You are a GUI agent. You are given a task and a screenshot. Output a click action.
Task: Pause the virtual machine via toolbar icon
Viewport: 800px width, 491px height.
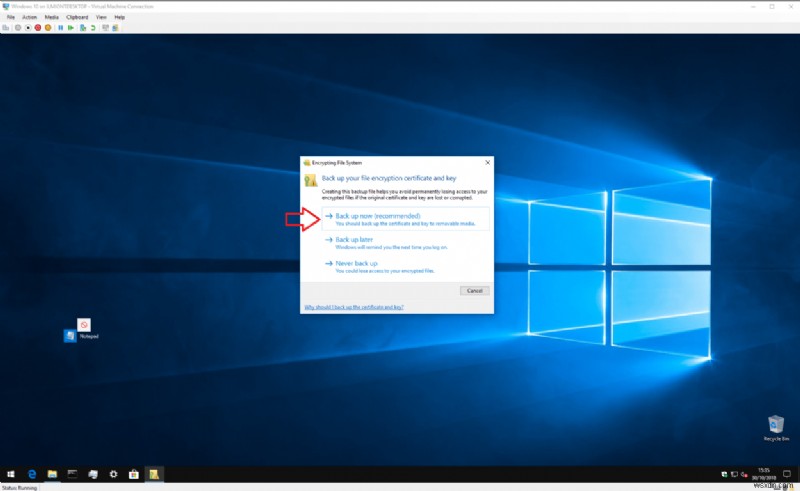(x=60, y=28)
